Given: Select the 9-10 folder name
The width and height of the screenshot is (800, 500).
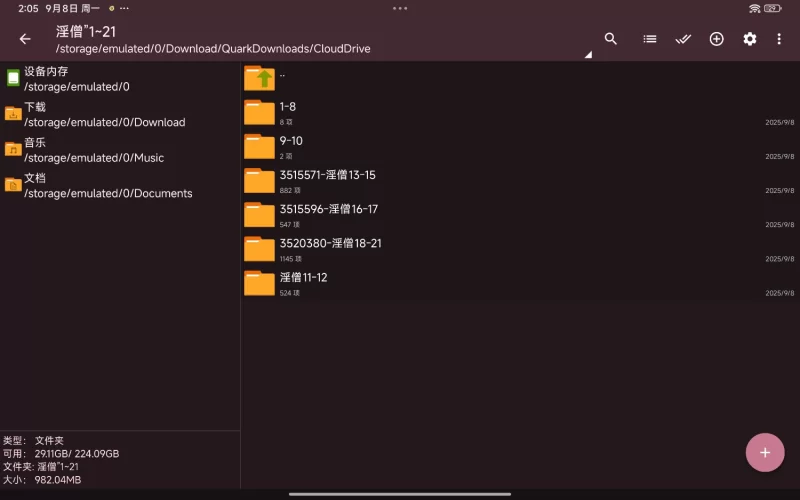Looking at the screenshot, I should tap(291, 141).
